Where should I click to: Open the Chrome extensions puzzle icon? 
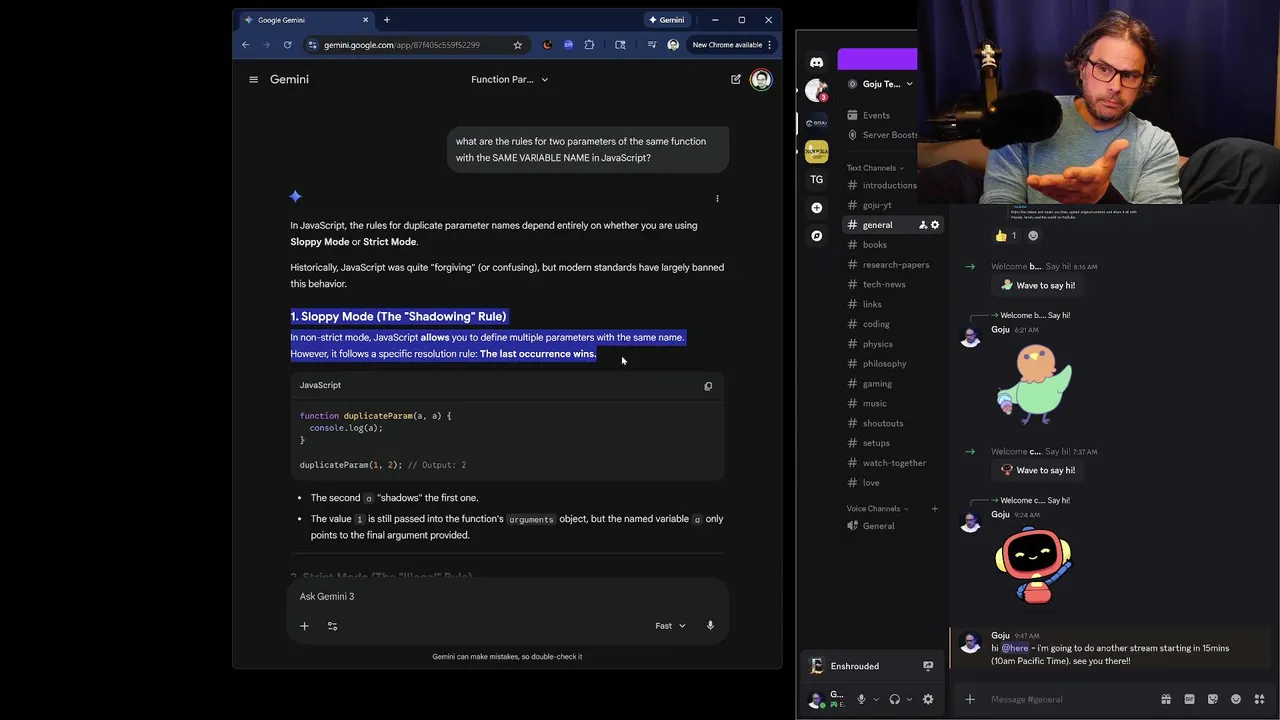pos(589,45)
